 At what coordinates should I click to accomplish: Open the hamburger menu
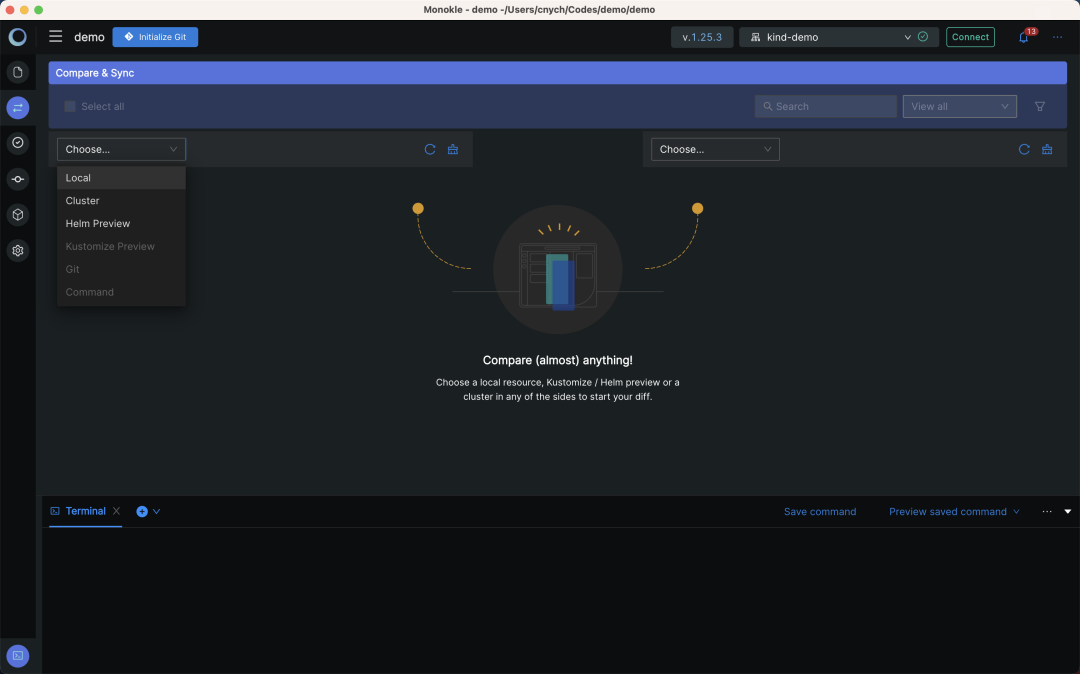[56, 36]
